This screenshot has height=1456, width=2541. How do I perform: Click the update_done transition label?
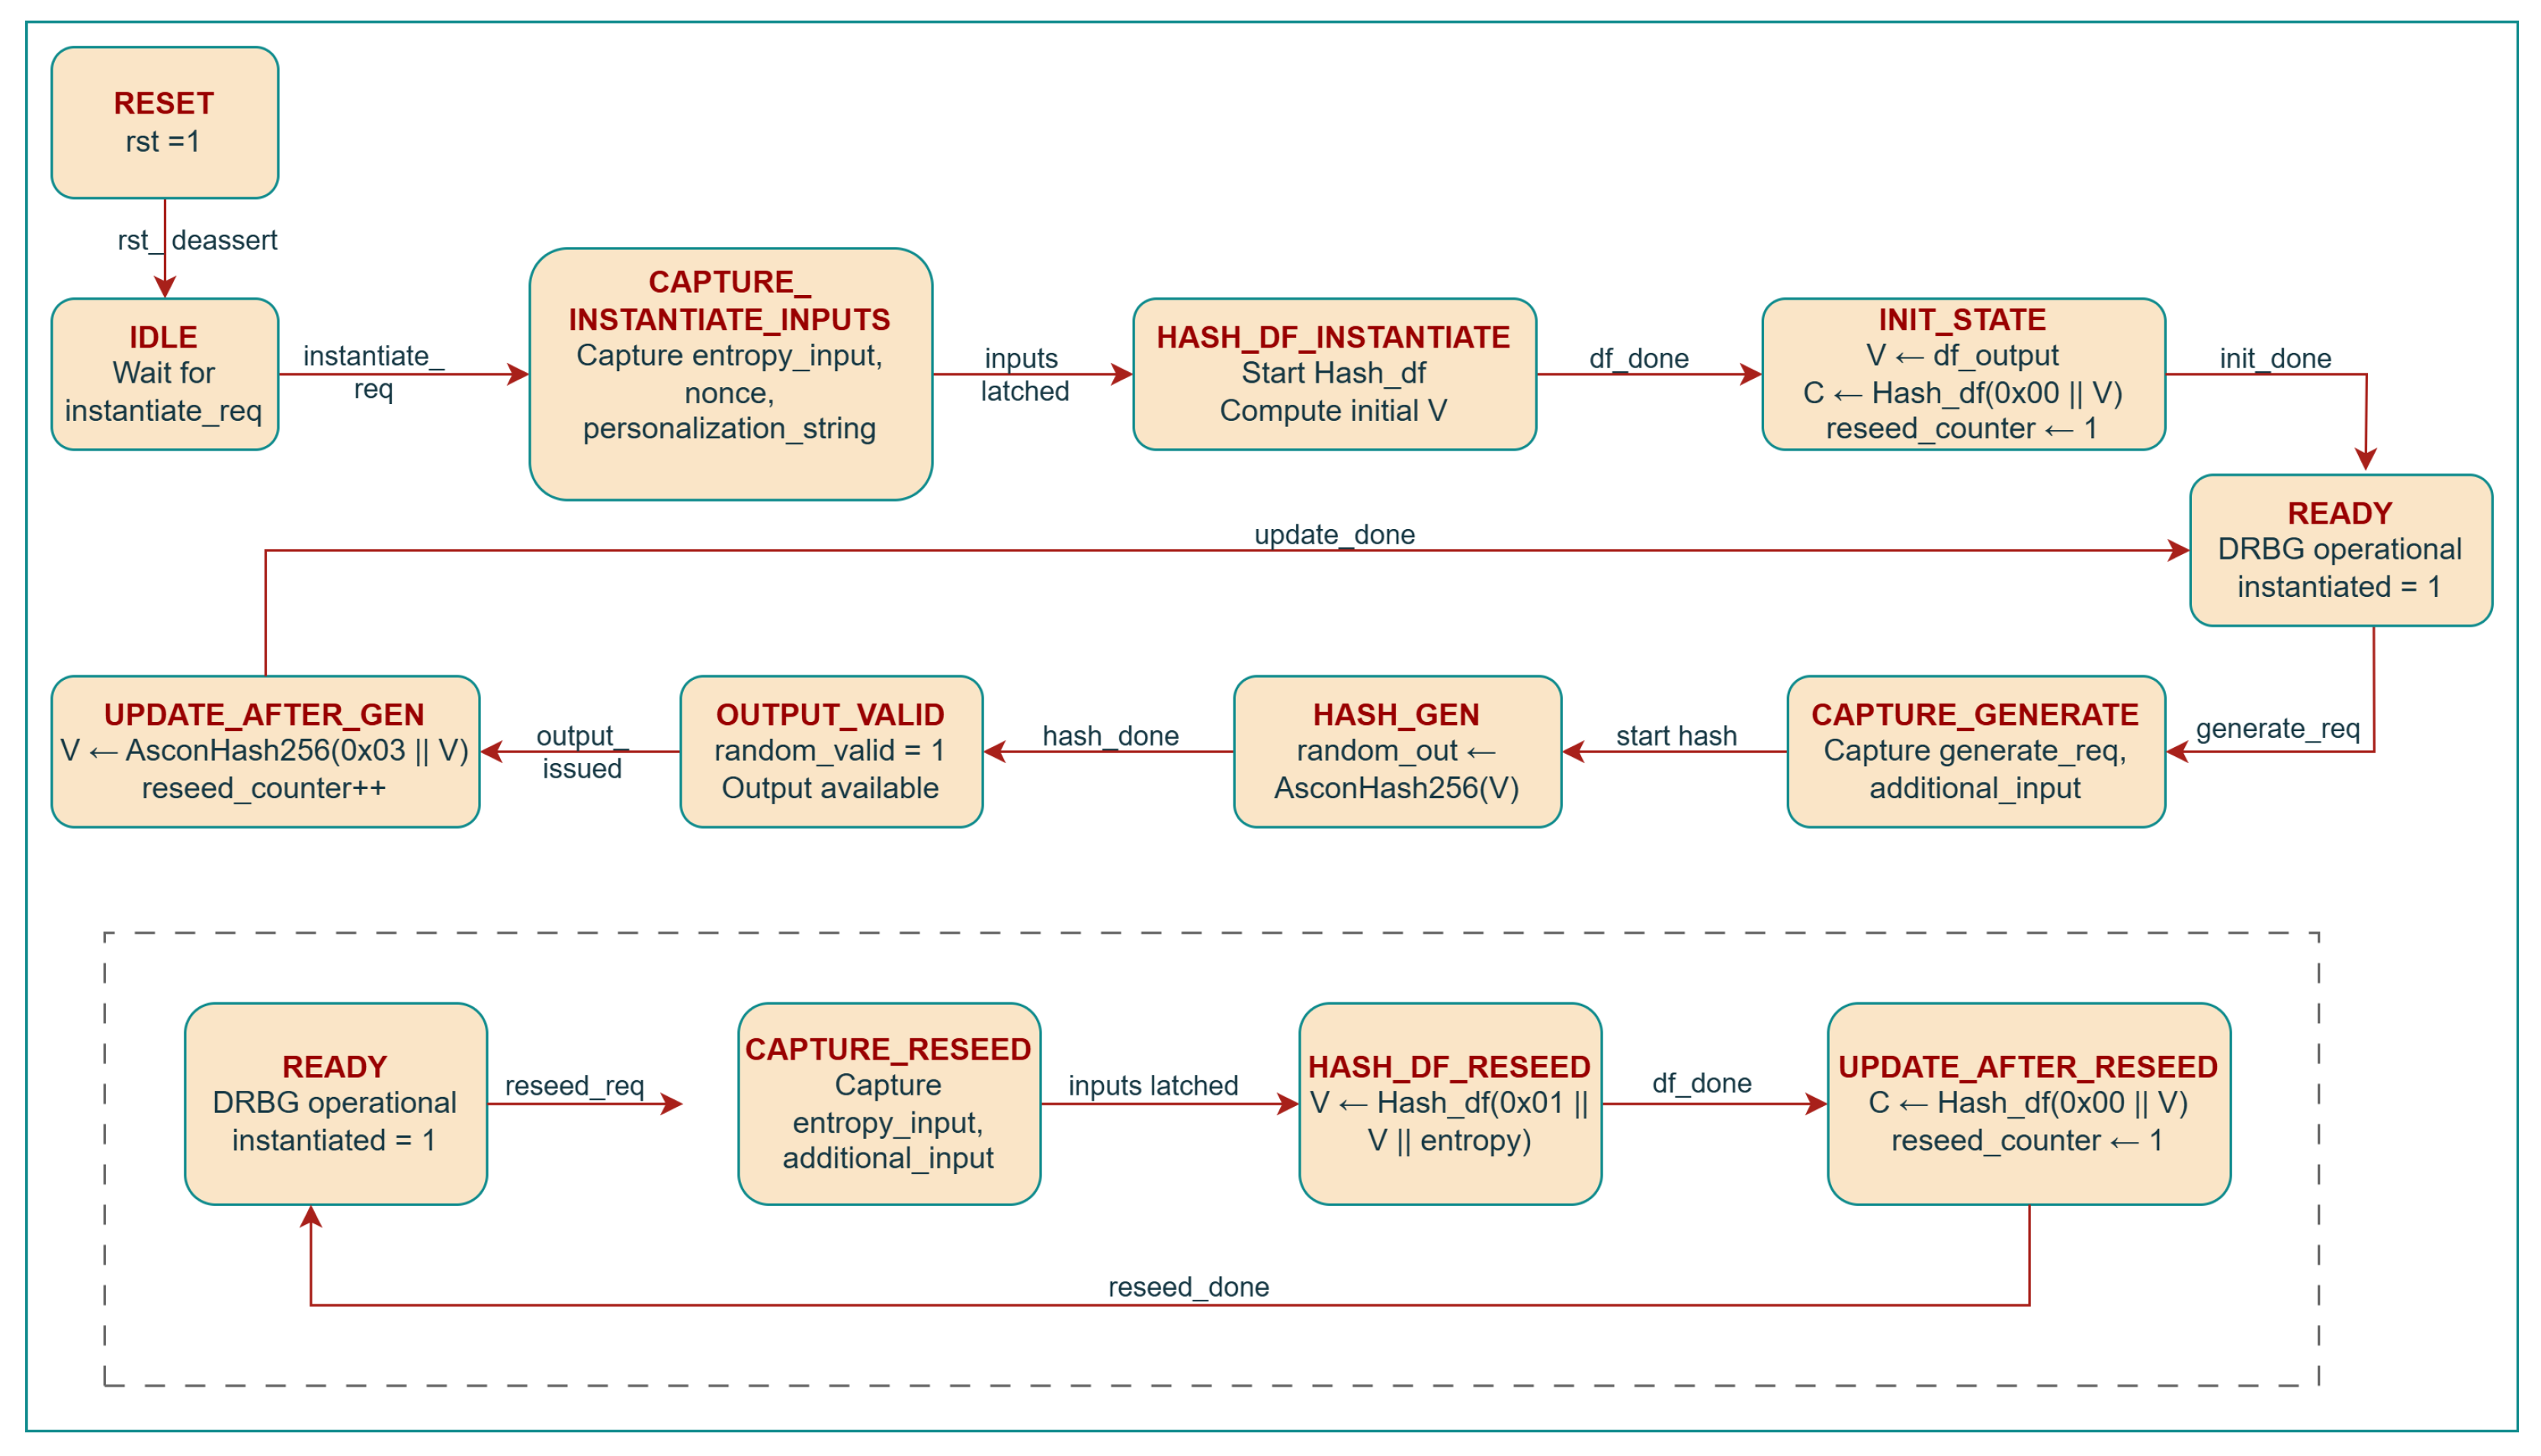[1335, 534]
